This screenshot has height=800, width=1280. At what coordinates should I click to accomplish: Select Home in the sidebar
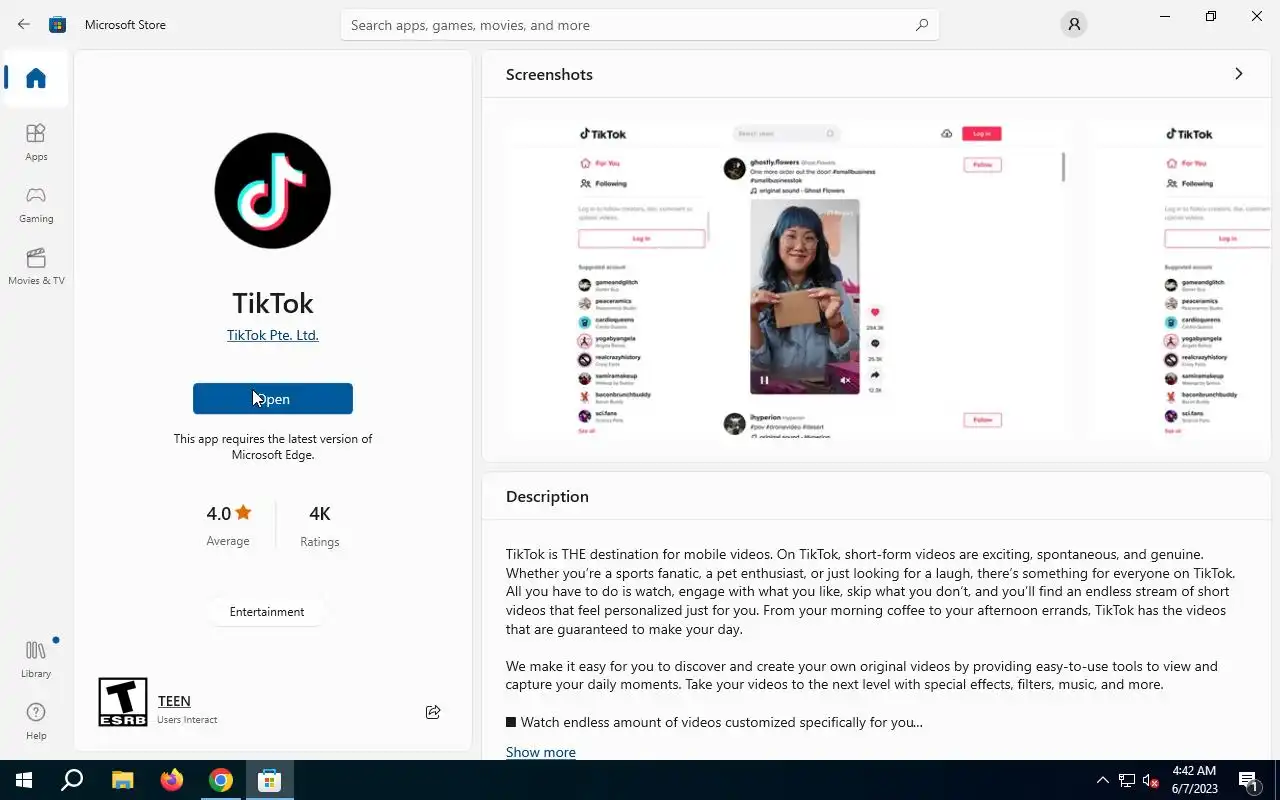[x=36, y=78]
